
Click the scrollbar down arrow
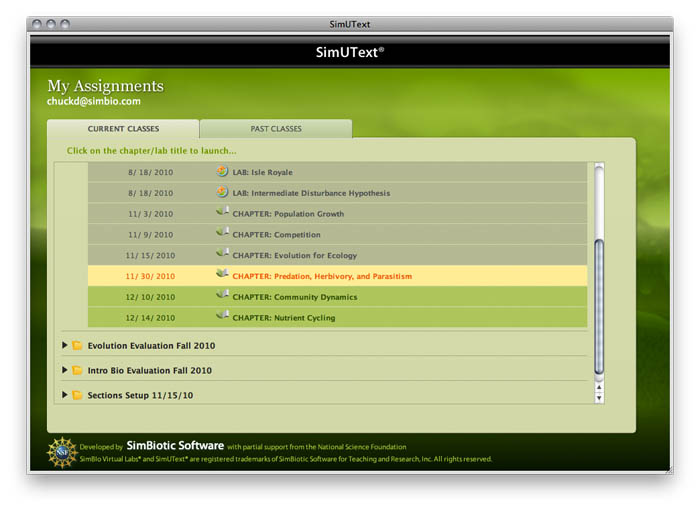tap(599, 398)
